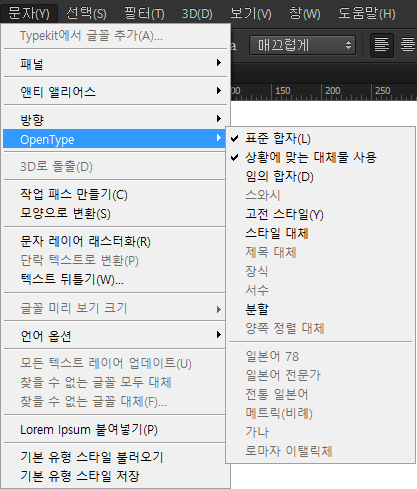Open the 필터(T) menu
Viewport: 417px width, 489px height.
click(x=144, y=13)
